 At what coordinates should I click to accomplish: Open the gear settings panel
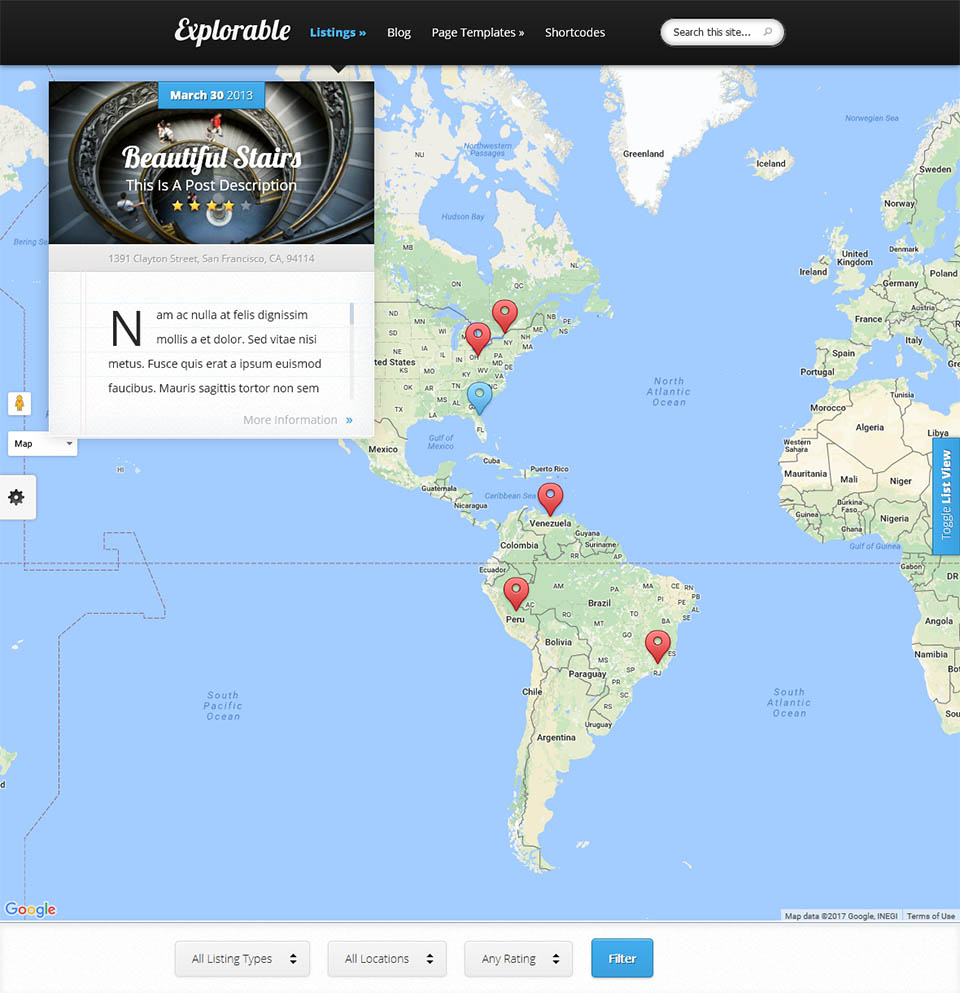[x=17, y=497]
